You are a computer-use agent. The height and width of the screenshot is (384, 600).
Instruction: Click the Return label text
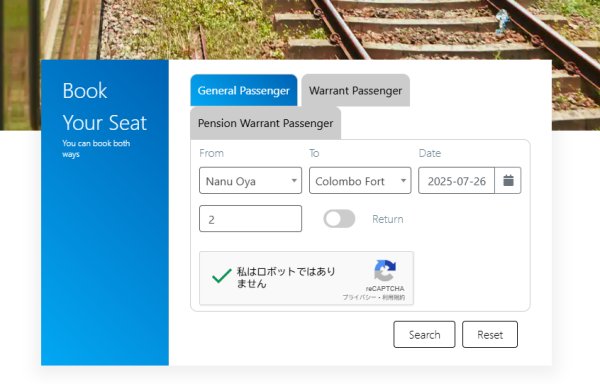click(x=388, y=219)
